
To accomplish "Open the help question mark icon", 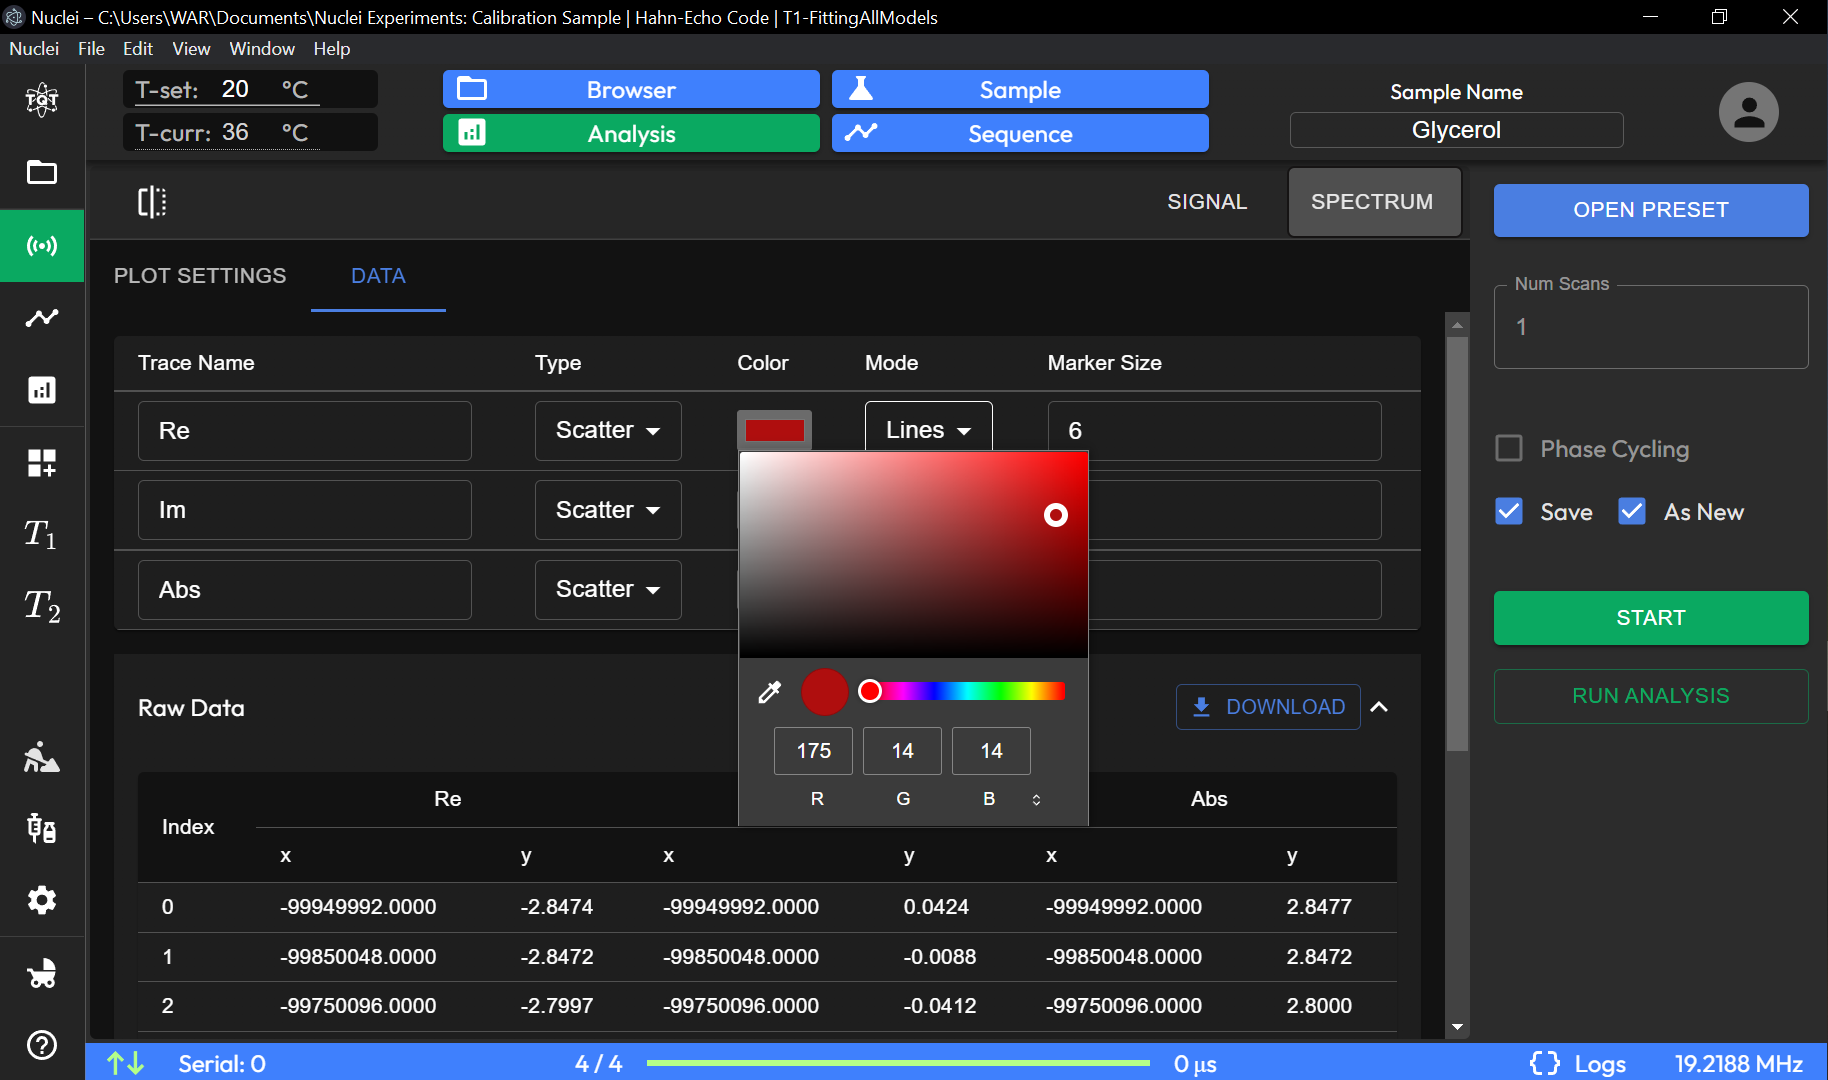I will pos(42,1045).
